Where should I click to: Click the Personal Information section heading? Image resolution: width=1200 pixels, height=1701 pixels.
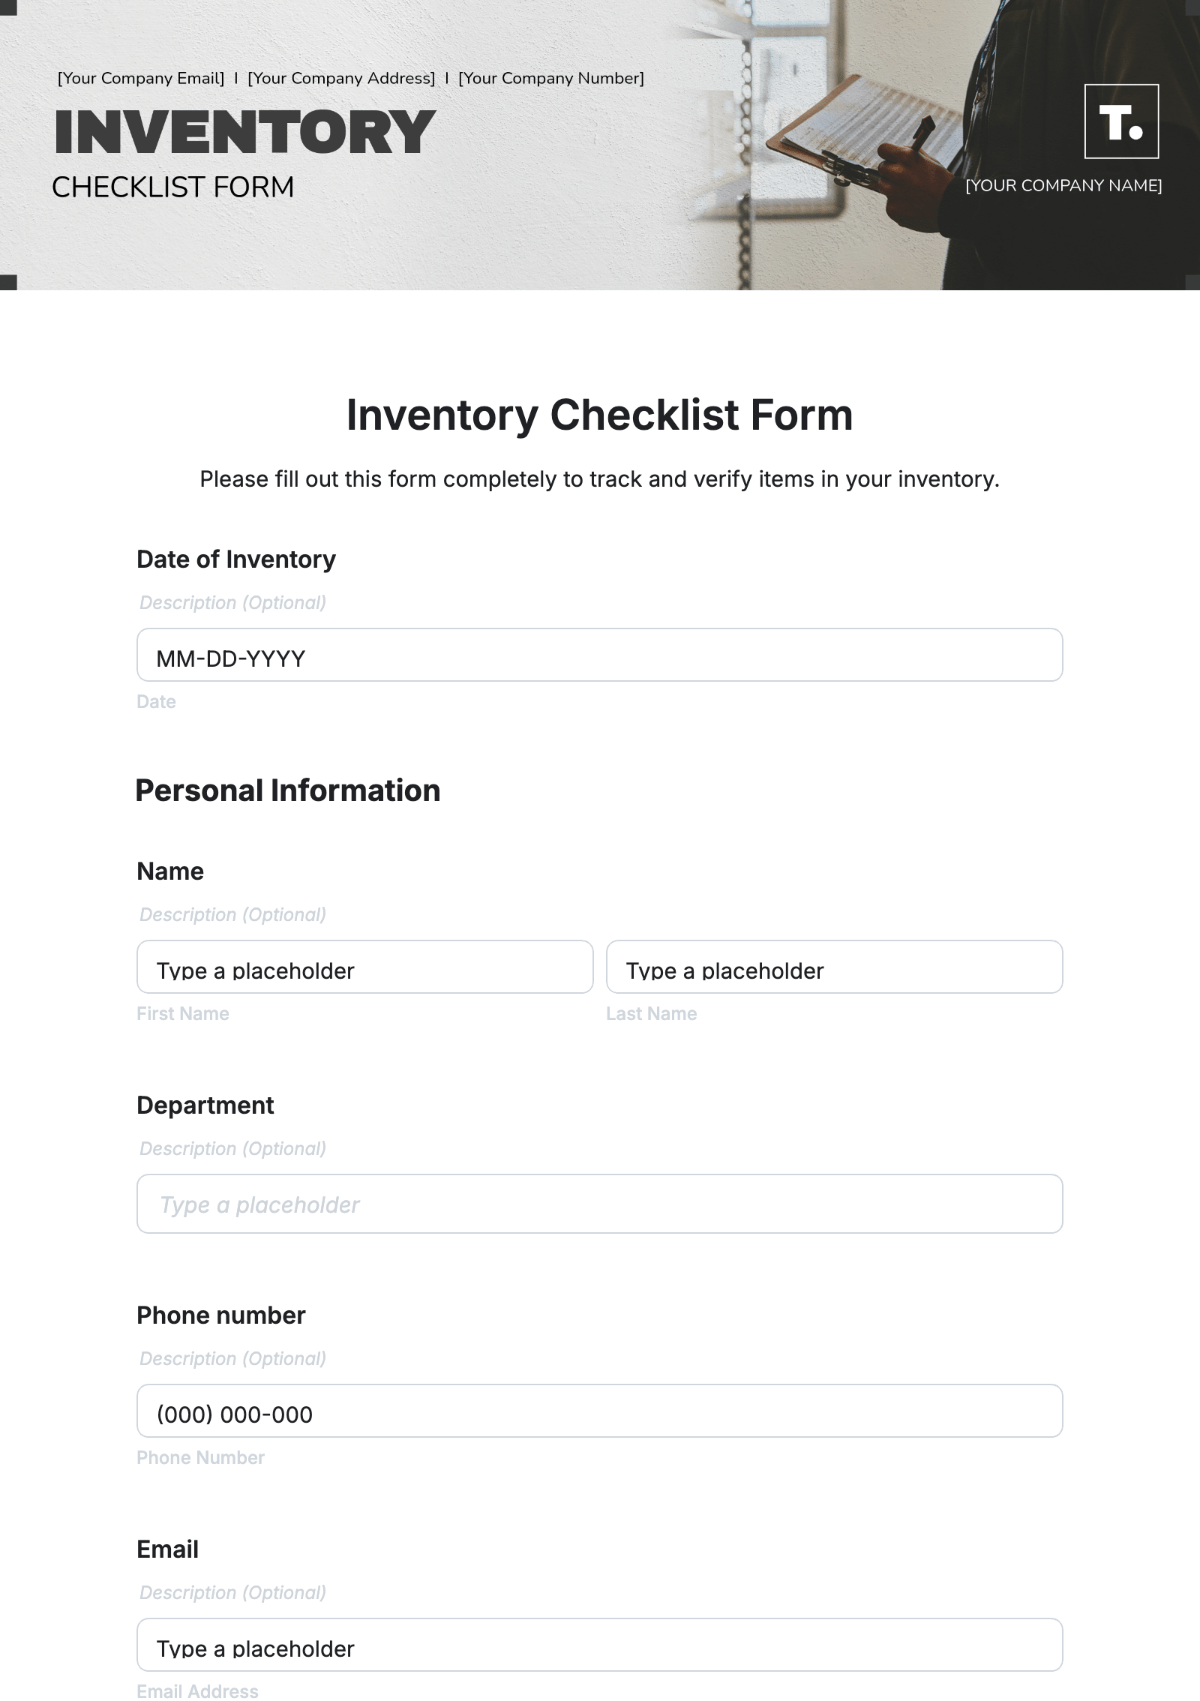[288, 791]
